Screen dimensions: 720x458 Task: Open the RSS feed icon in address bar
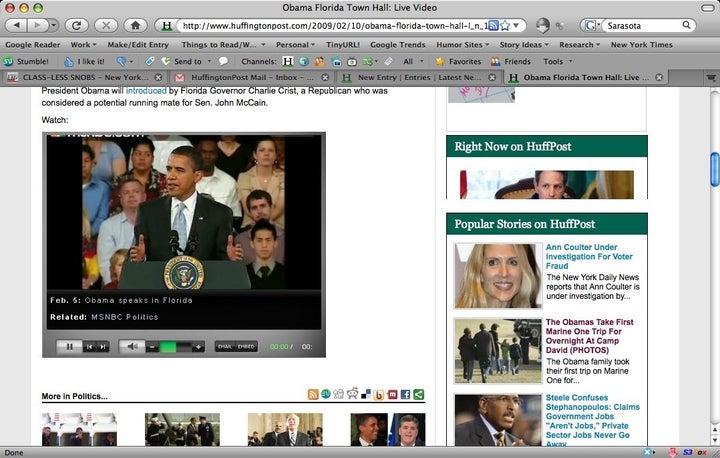click(x=493, y=26)
